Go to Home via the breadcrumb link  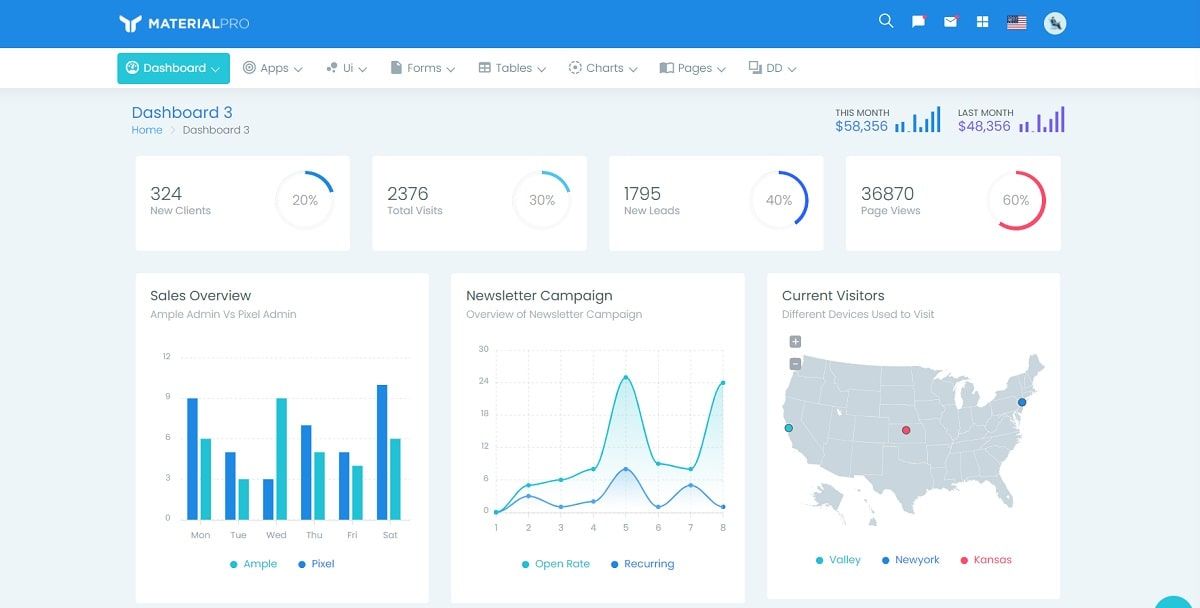tap(145, 130)
